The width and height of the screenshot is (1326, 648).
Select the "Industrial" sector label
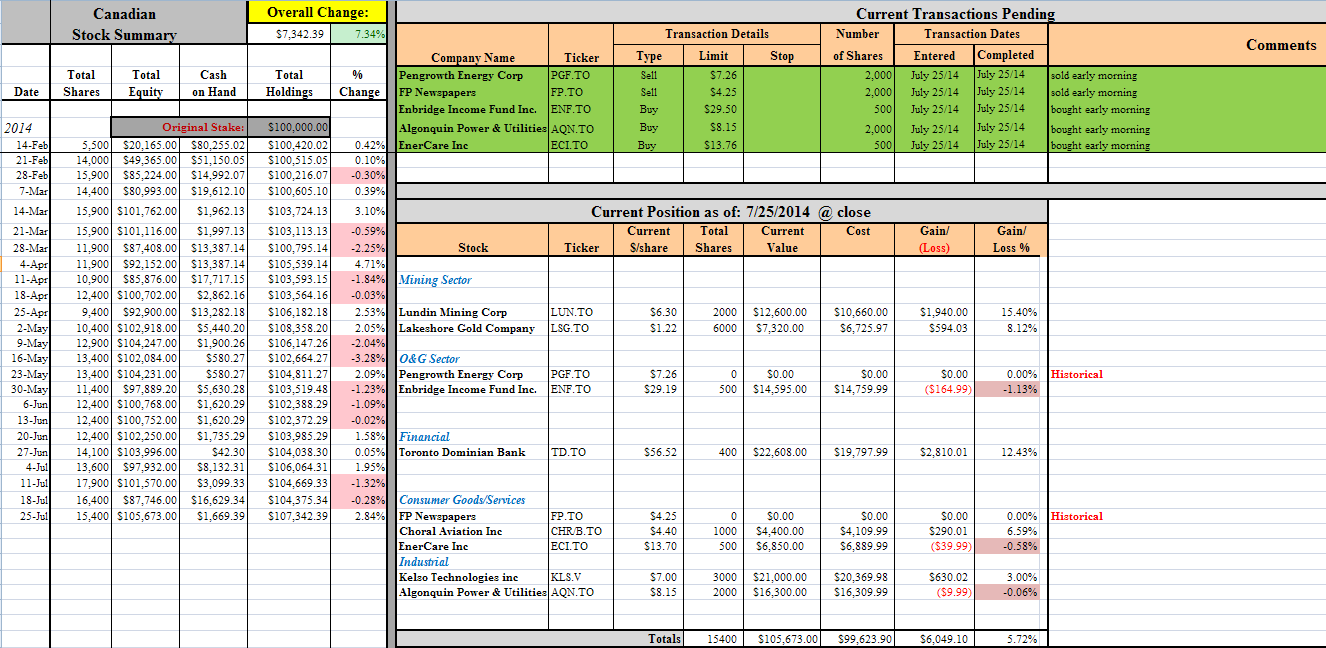click(x=424, y=562)
